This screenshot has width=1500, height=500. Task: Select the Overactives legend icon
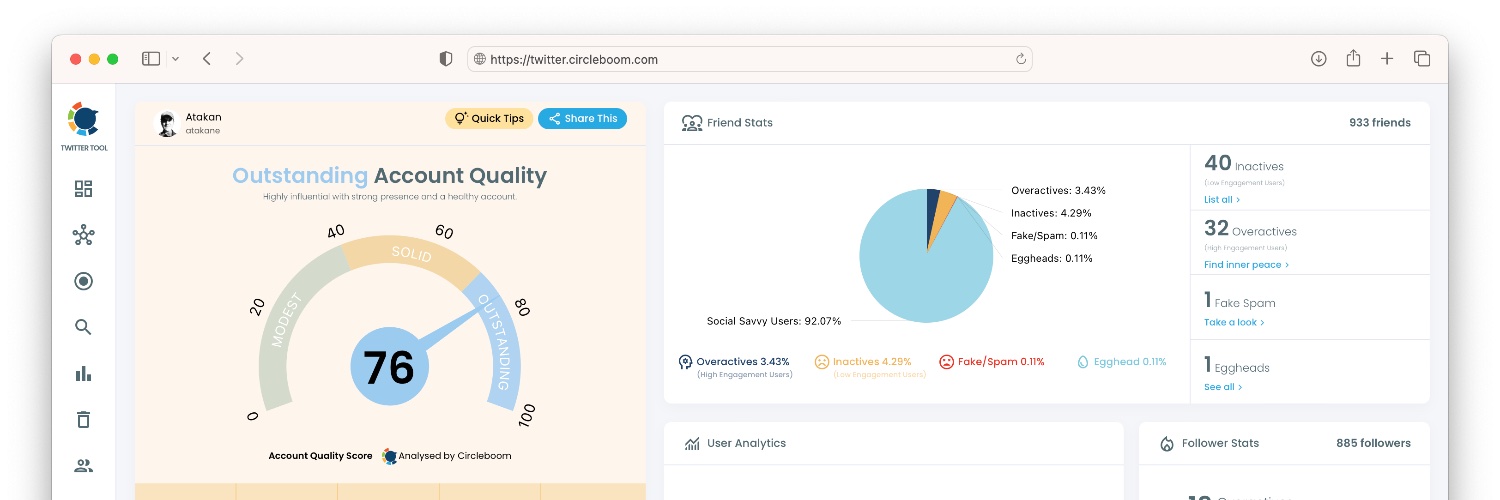pos(685,362)
